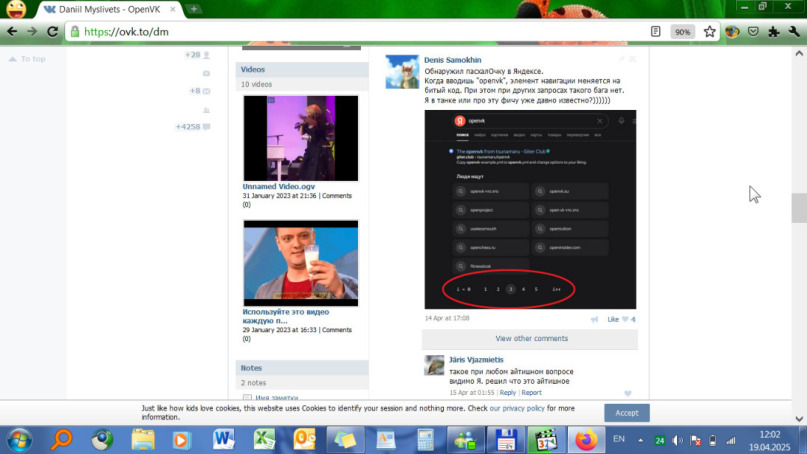Viewport: 807px width, 454px height.
Task: Reply to Jāris Vjazmietis's comment
Action: [507, 393]
